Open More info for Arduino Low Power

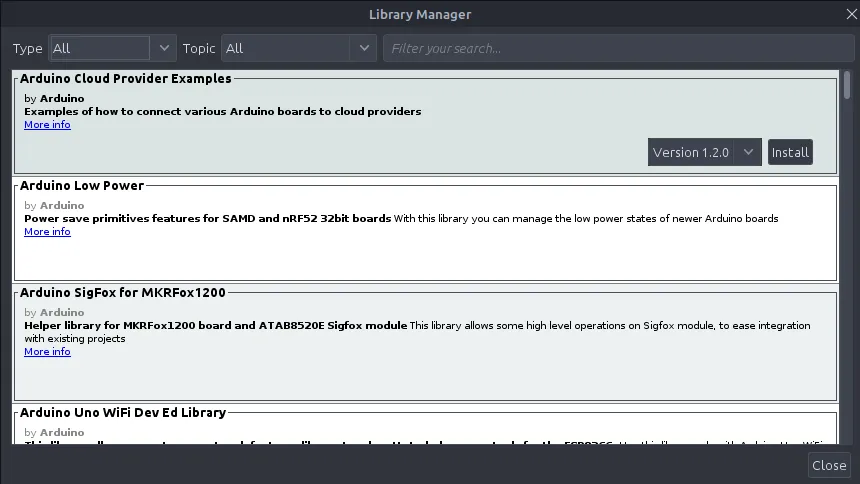click(x=47, y=232)
